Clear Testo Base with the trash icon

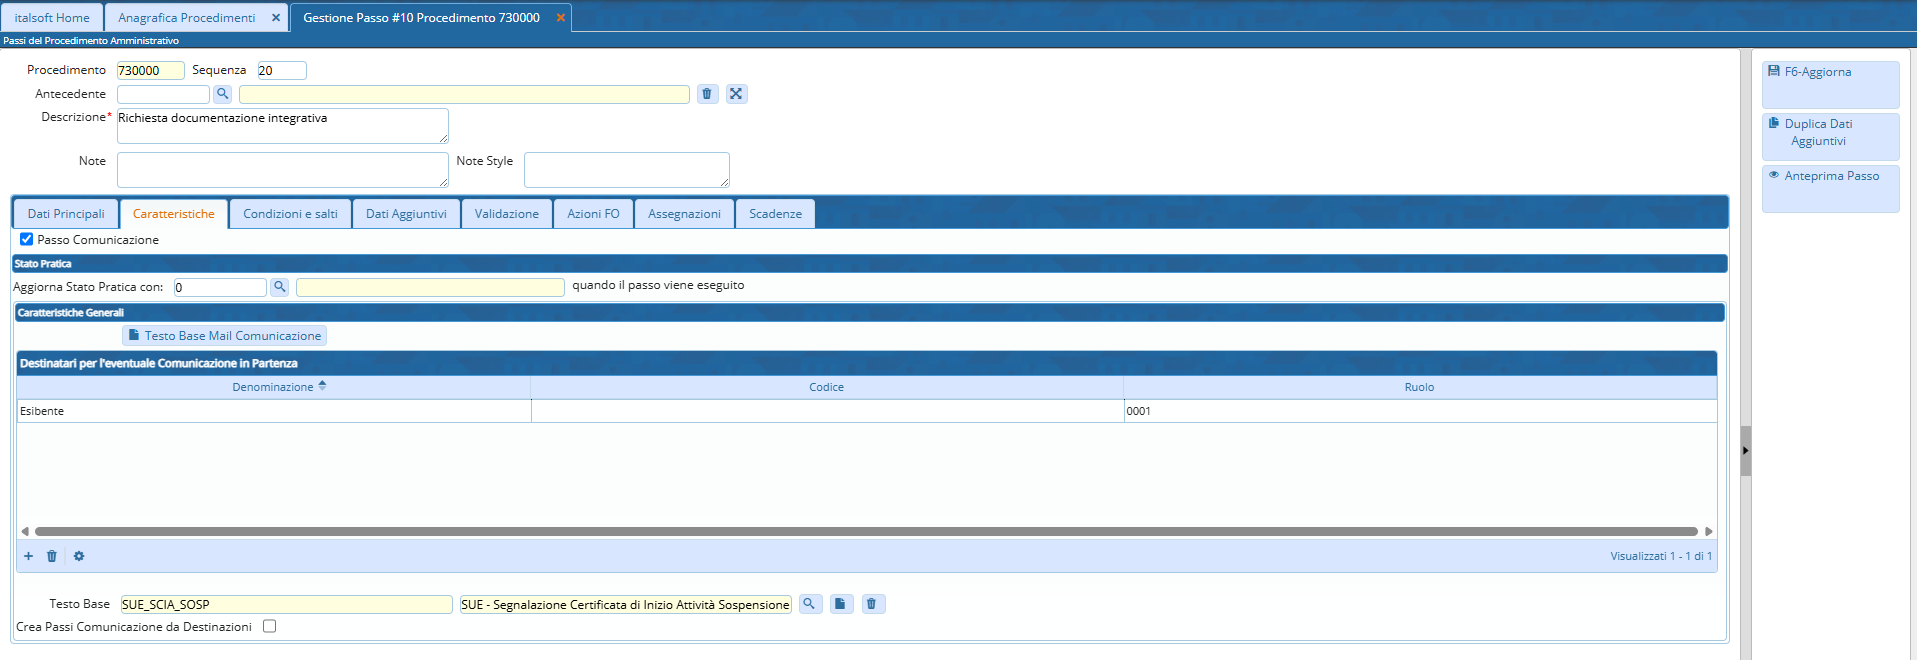point(872,604)
